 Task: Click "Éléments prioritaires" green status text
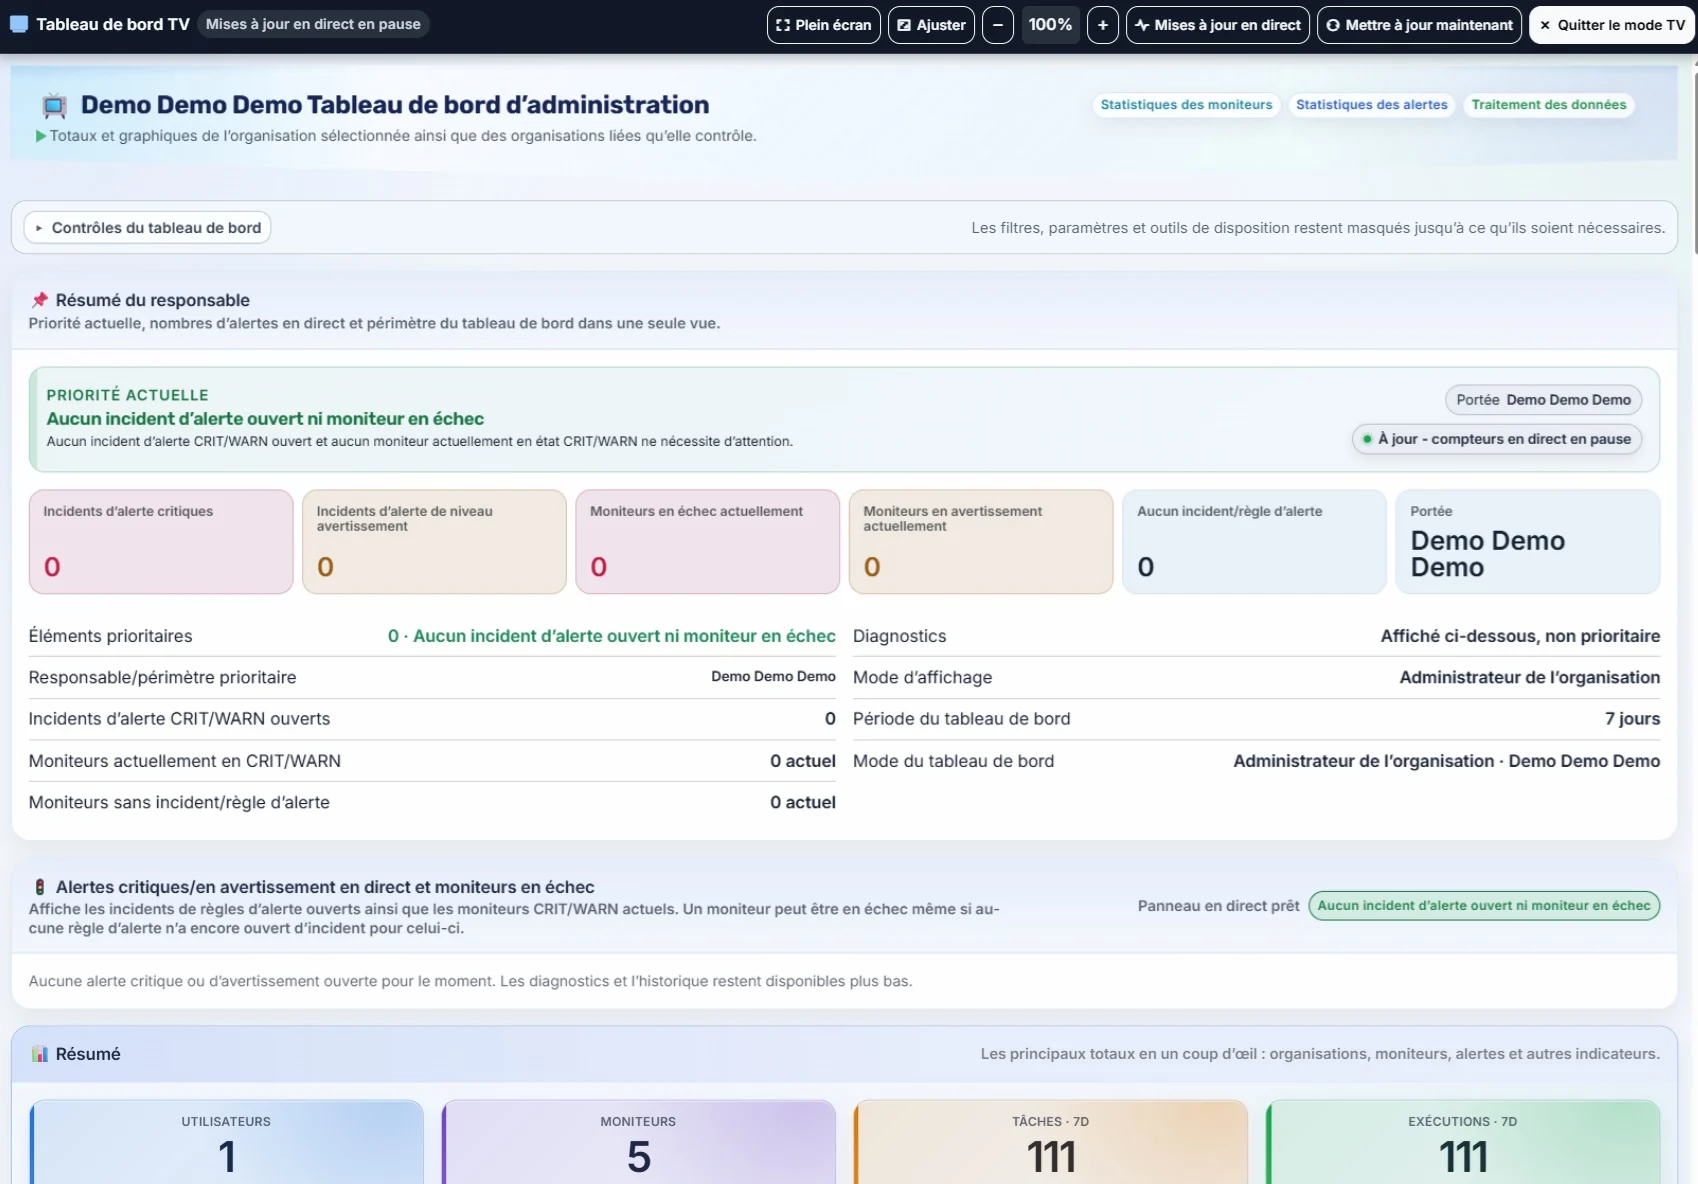pos(612,636)
